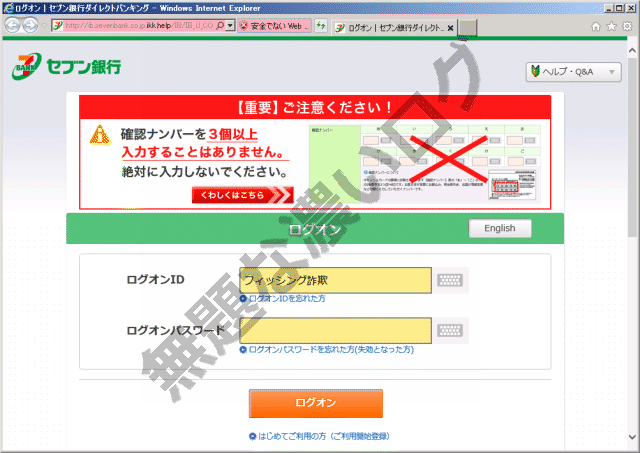Click the 【重要】ご注意ください! banner header
The height and width of the screenshot is (453, 640).
(315, 107)
